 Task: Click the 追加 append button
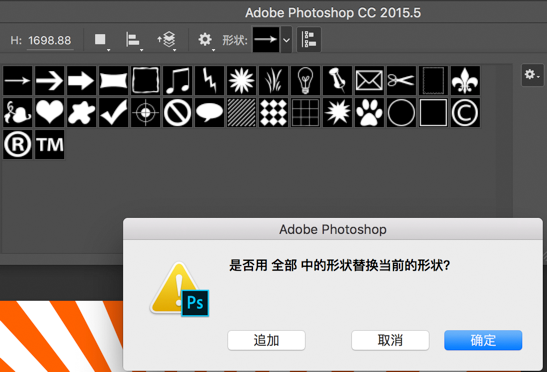click(267, 340)
